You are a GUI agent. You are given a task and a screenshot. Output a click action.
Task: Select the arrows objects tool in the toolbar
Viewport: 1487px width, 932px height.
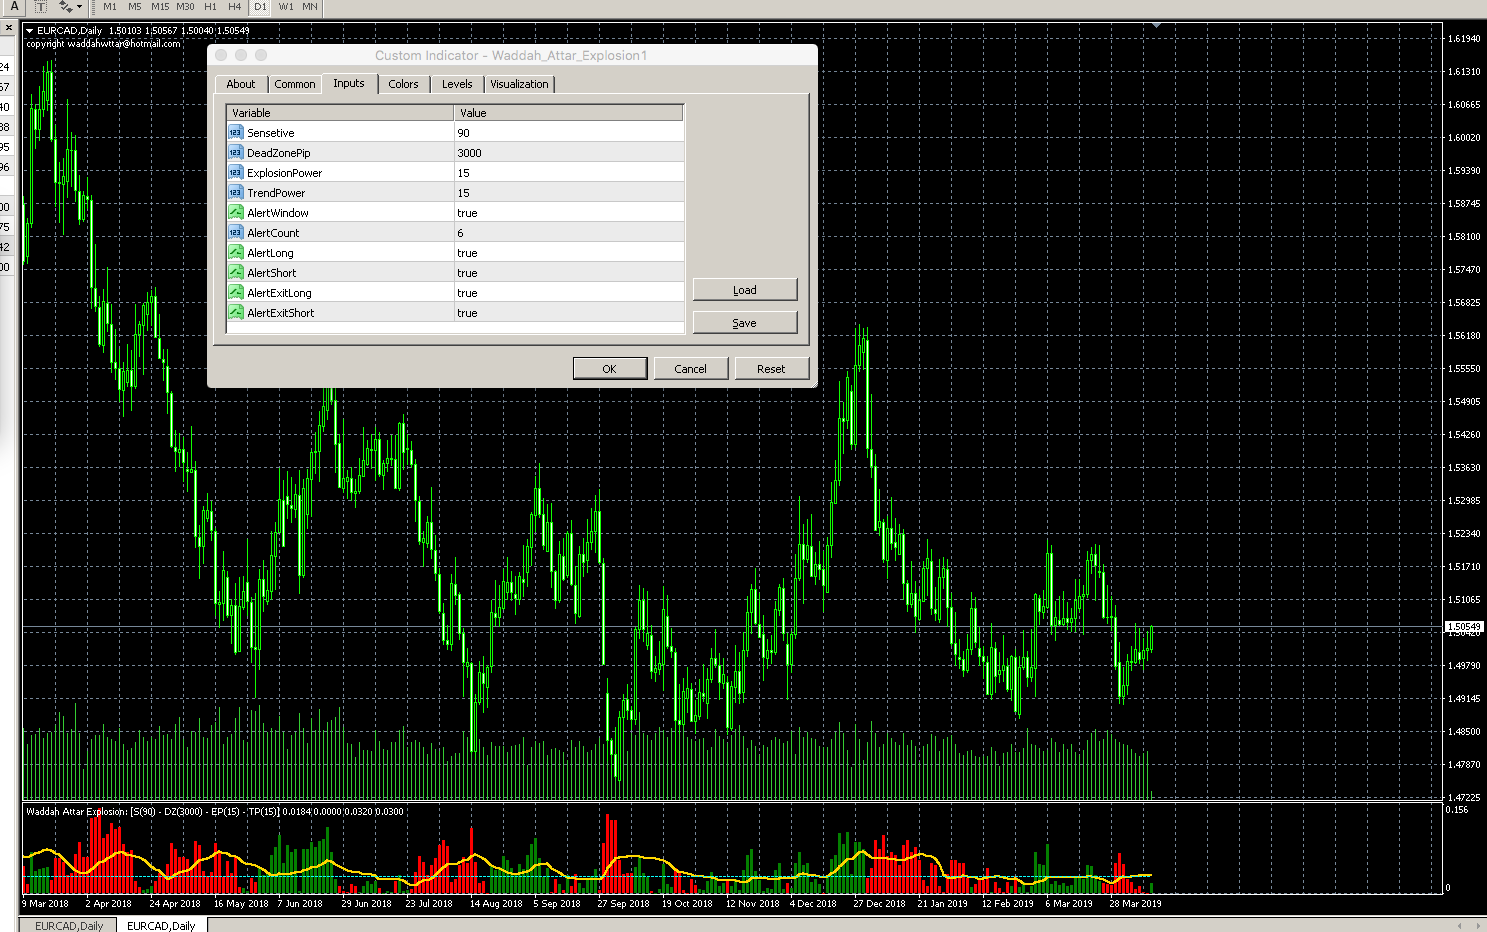(65, 7)
